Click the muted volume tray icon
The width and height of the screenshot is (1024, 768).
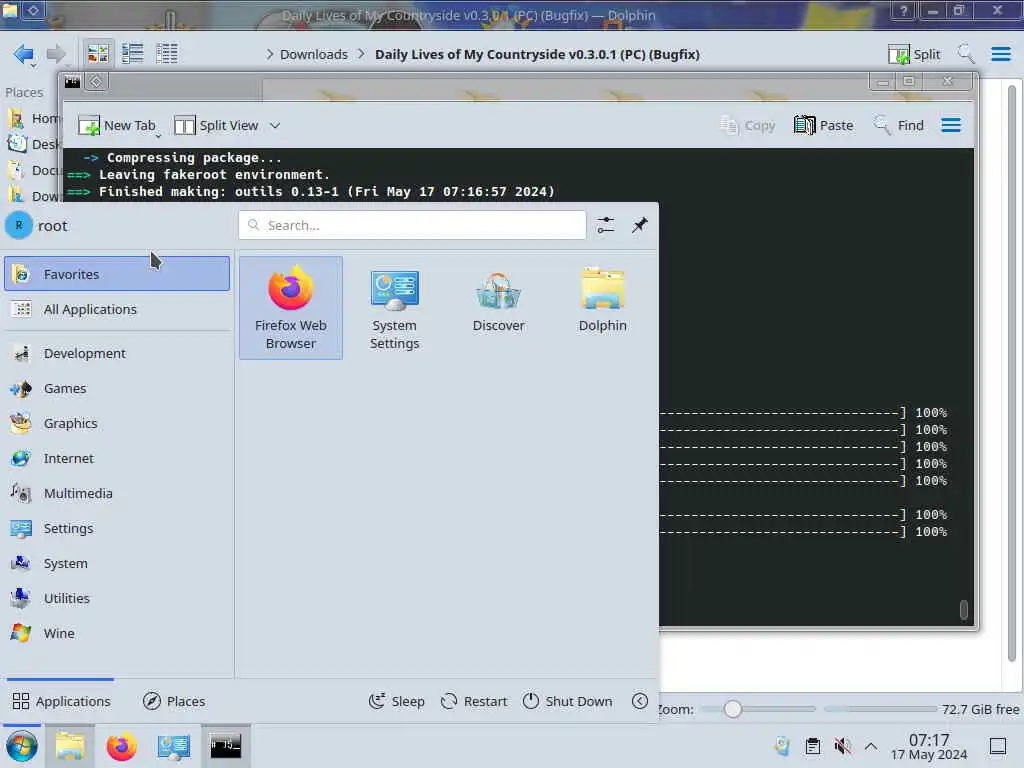coord(842,746)
